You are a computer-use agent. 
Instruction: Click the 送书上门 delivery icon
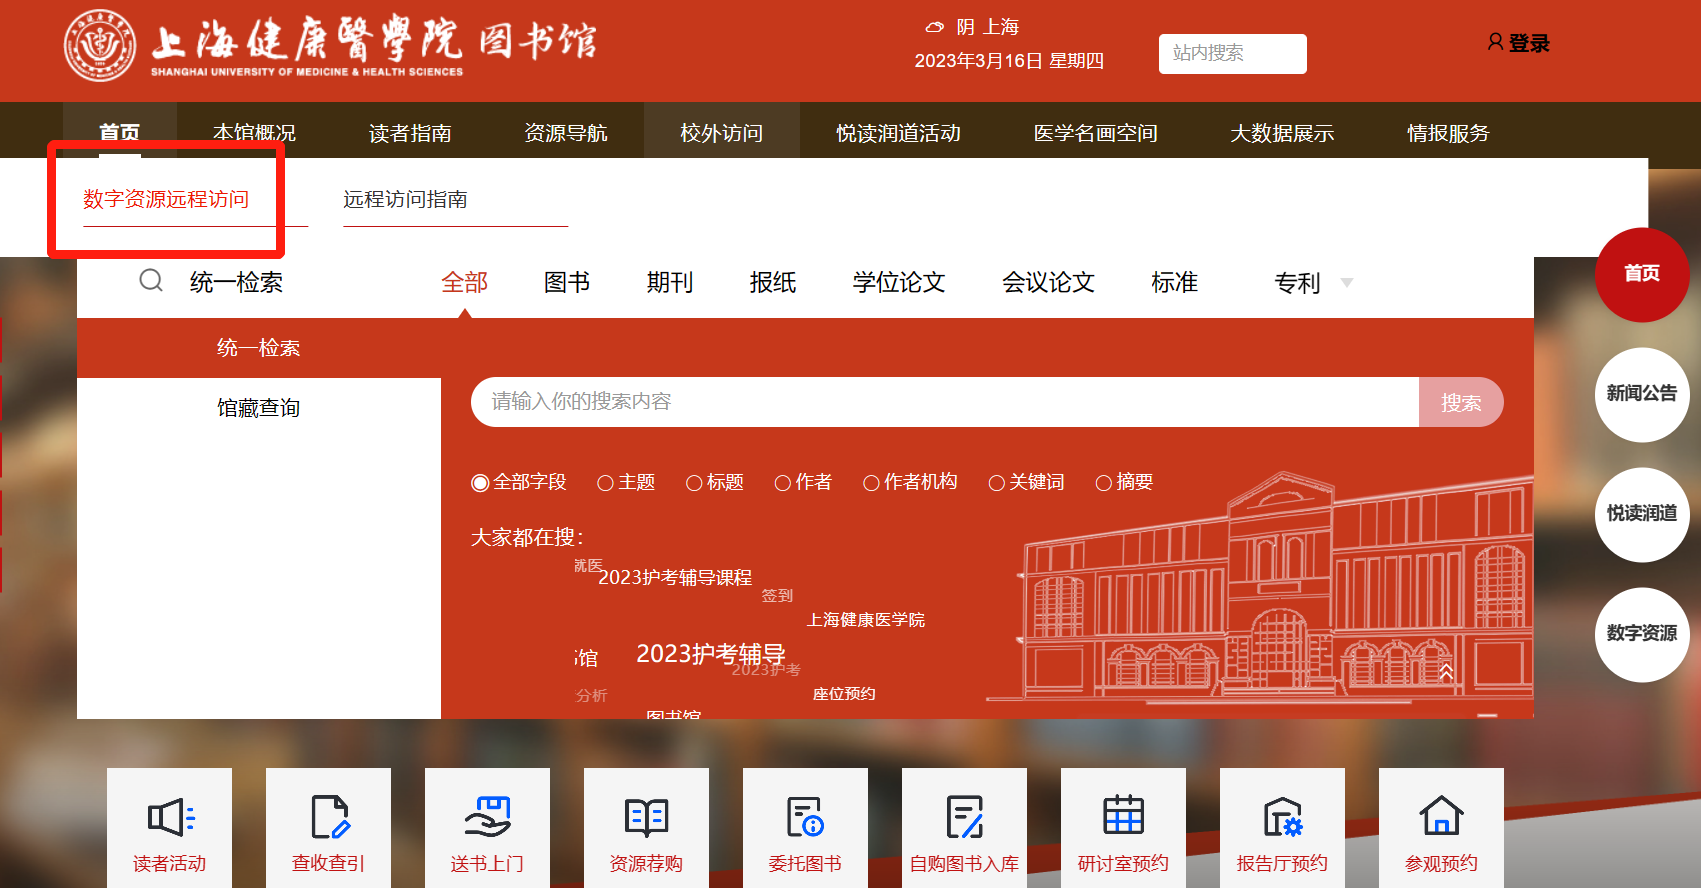[x=487, y=817]
